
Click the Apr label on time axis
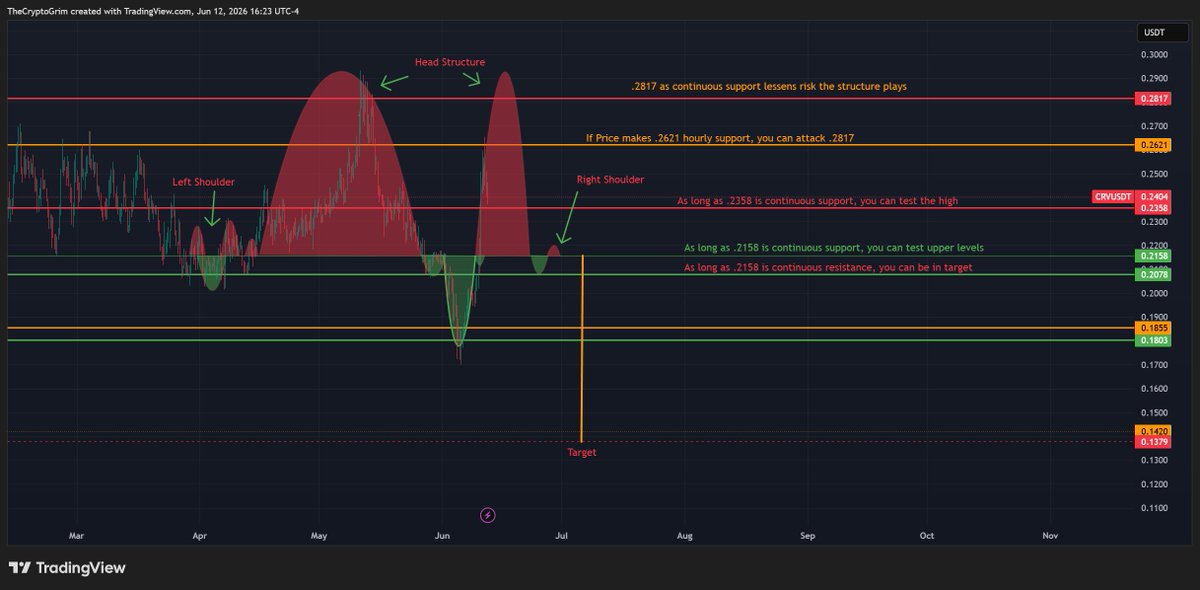tap(200, 536)
